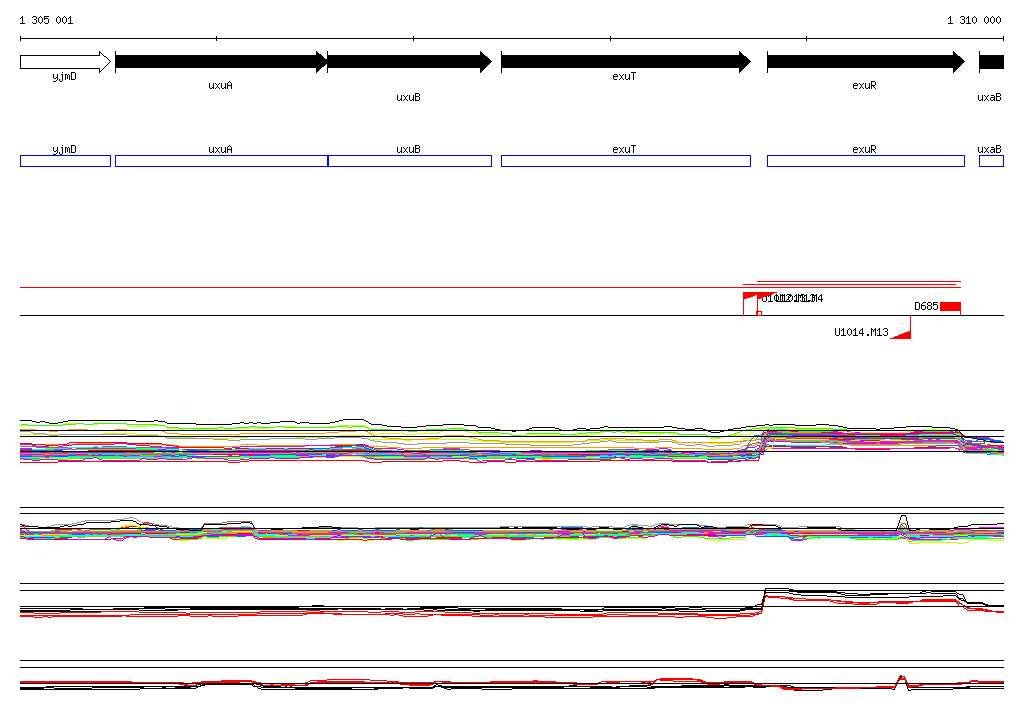This screenshot has width=1024, height=714.
Task: Click the end coordinate 1 310 000
Action: [974, 20]
